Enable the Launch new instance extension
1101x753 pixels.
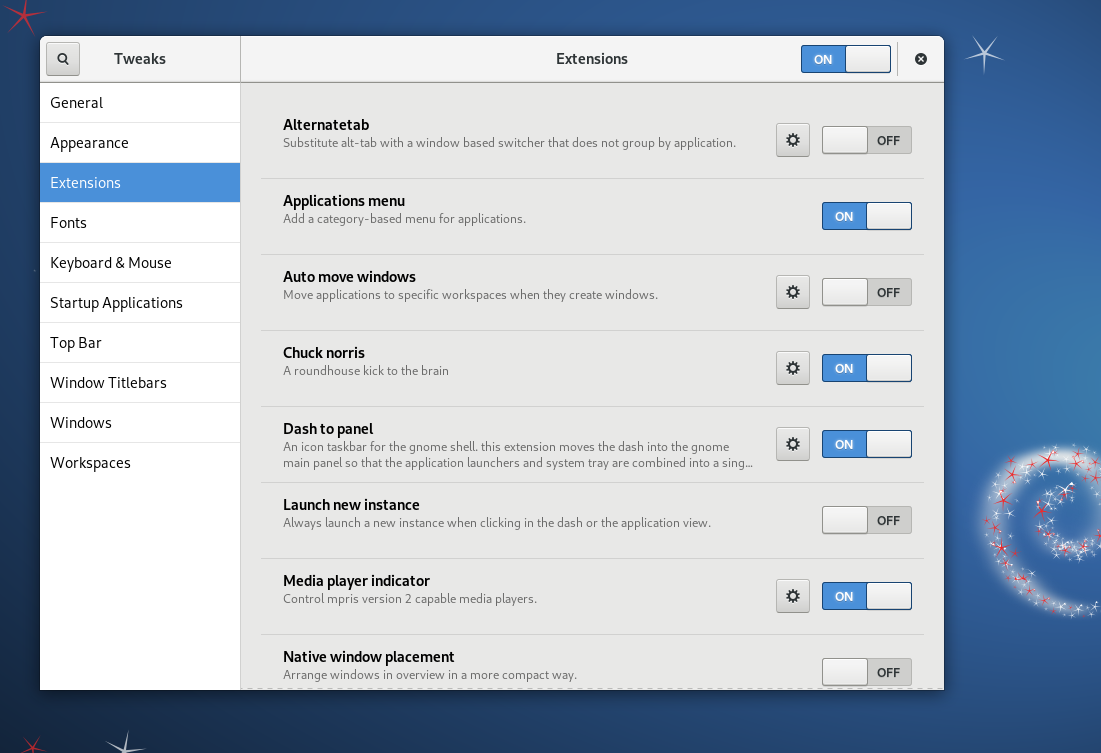tap(866, 520)
